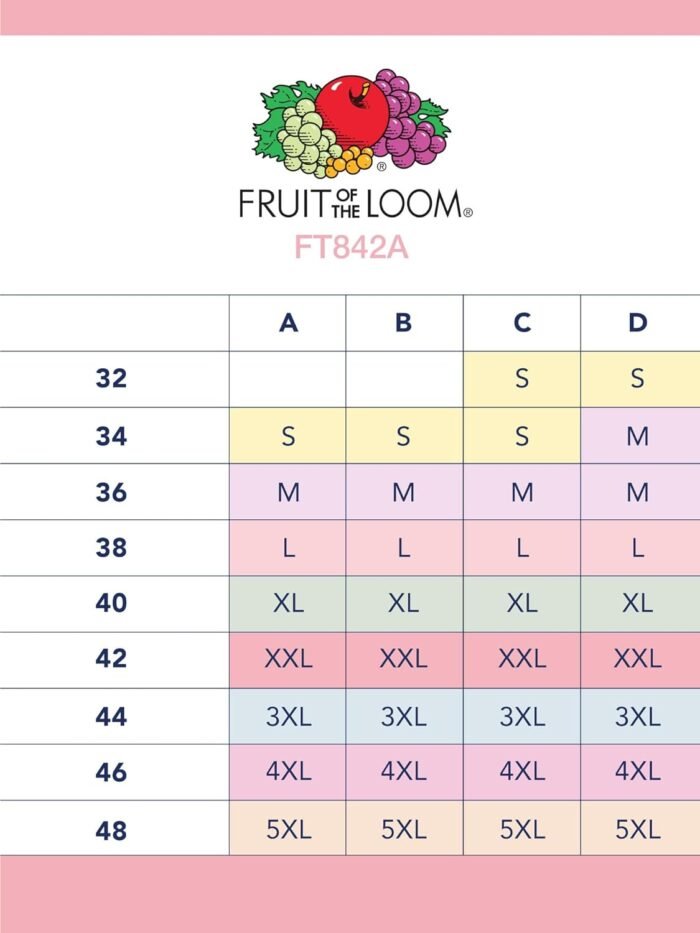Select the XL cell for 40C
Image resolution: width=700 pixels, height=933 pixels.
click(x=522, y=604)
